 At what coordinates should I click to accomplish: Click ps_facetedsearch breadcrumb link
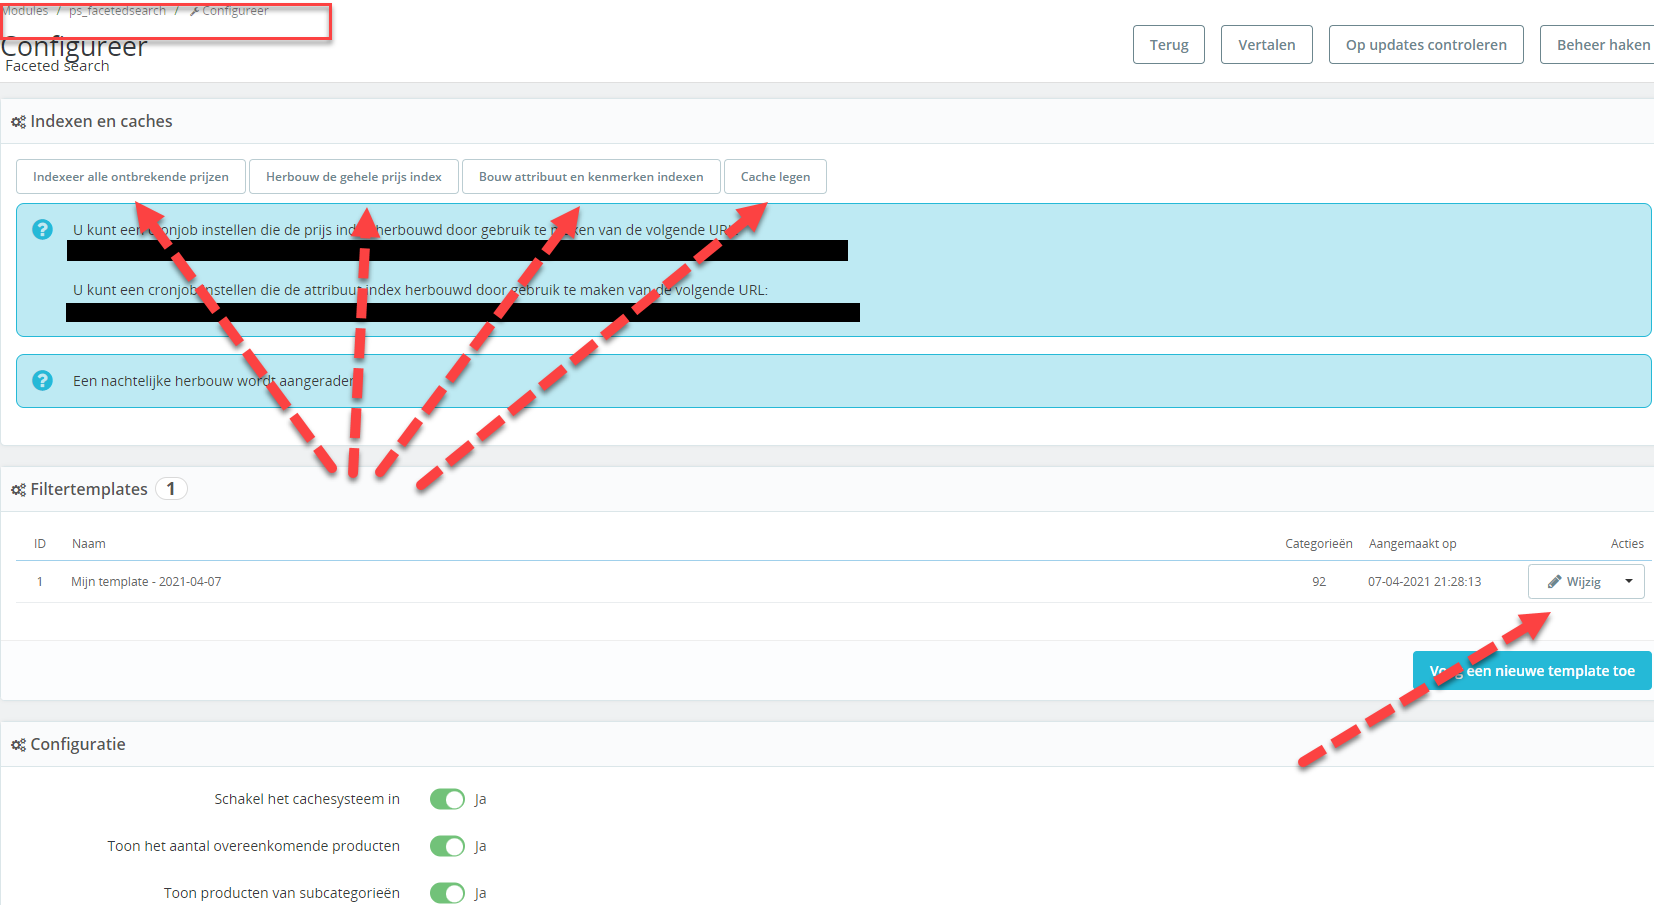click(117, 11)
